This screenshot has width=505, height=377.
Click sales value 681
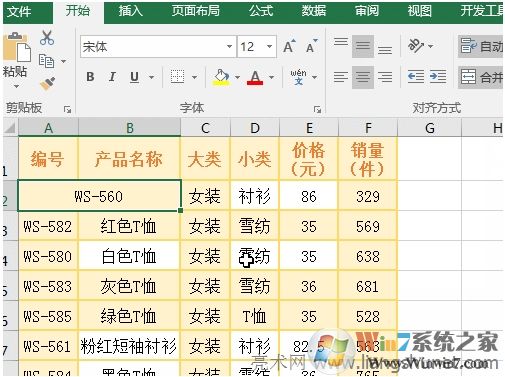click(x=368, y=286)
